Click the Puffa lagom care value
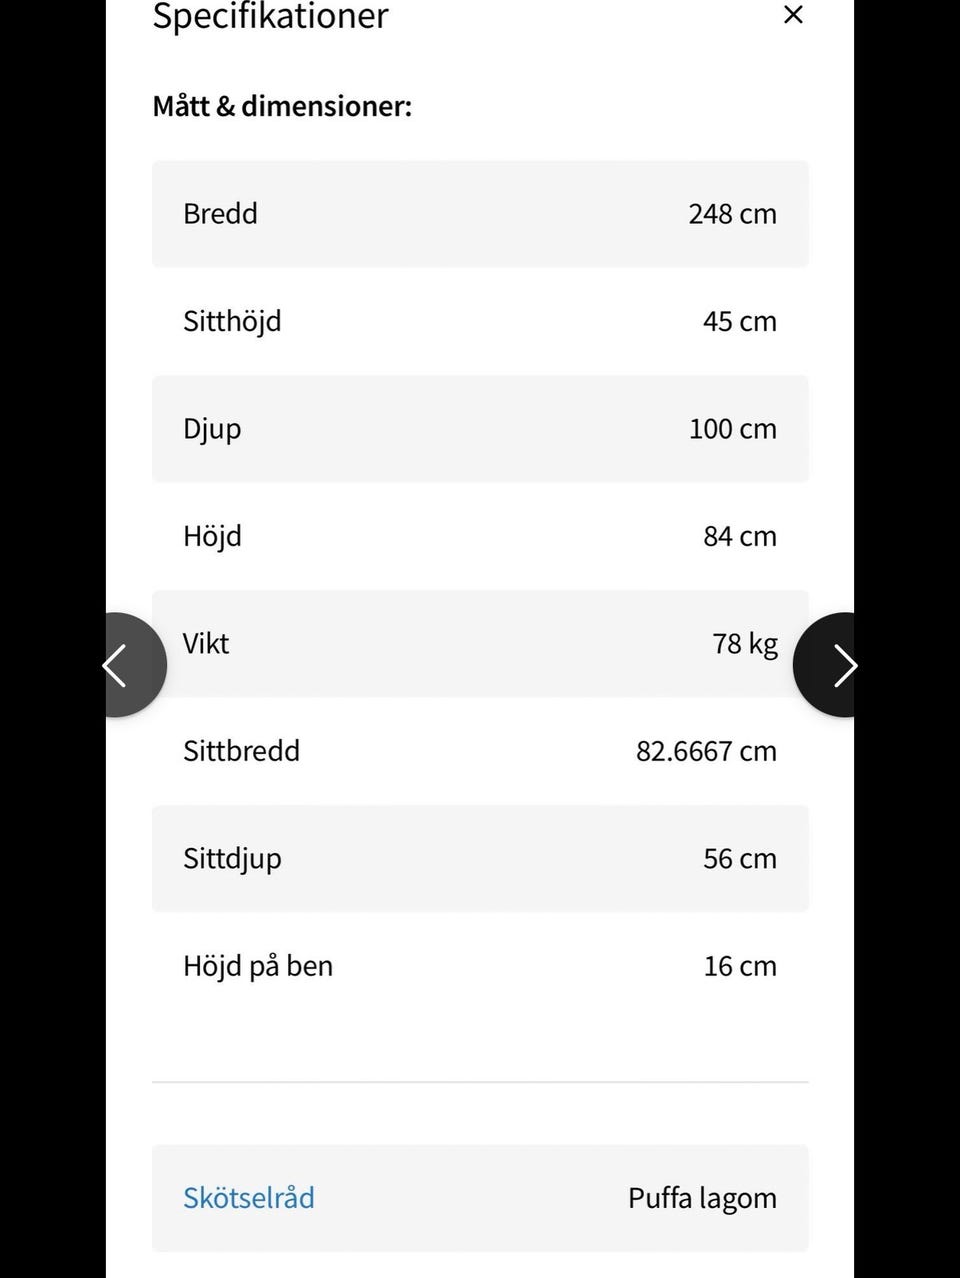This screenshot has width=960, height=1278. [x=702, y=1198]
